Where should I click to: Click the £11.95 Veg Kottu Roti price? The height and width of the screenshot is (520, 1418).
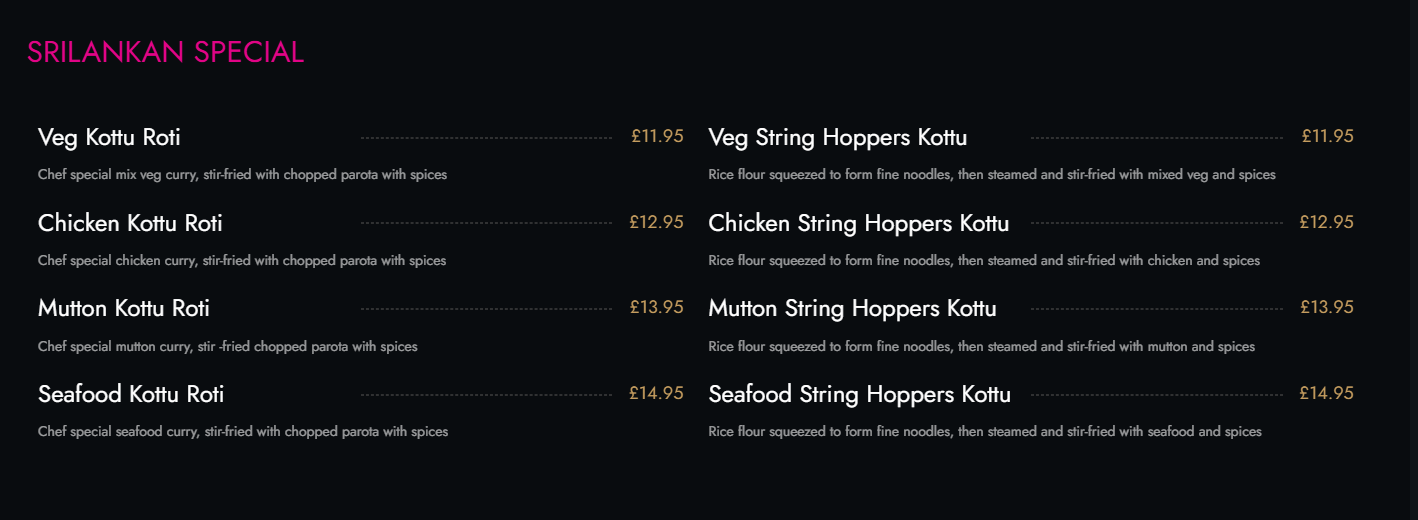coord(657,136)
